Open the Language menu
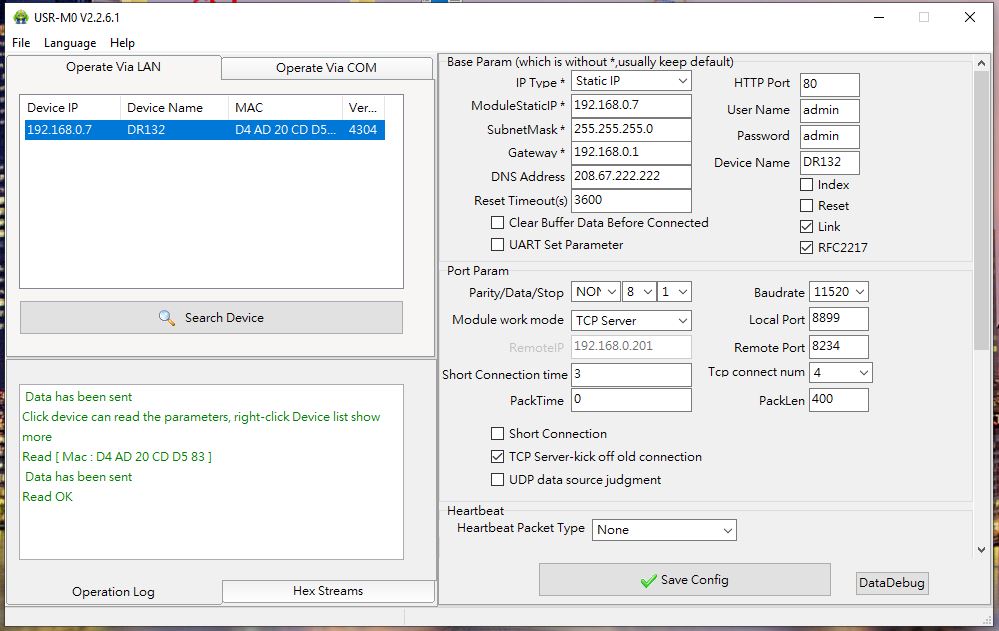Viewport: 999px width, 631px height. point(70,43)
